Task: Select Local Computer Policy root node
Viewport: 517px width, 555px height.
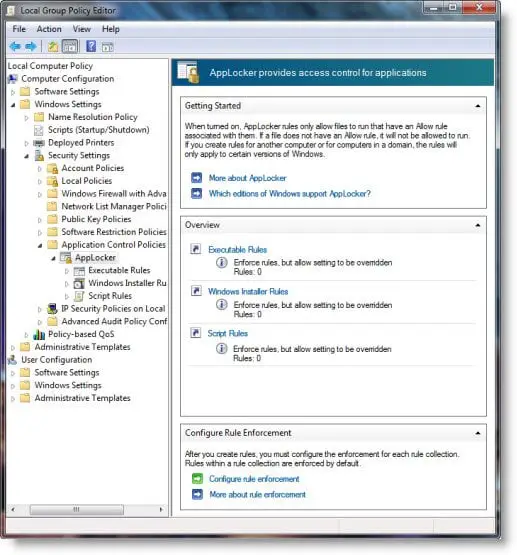Action: (50, 66)
